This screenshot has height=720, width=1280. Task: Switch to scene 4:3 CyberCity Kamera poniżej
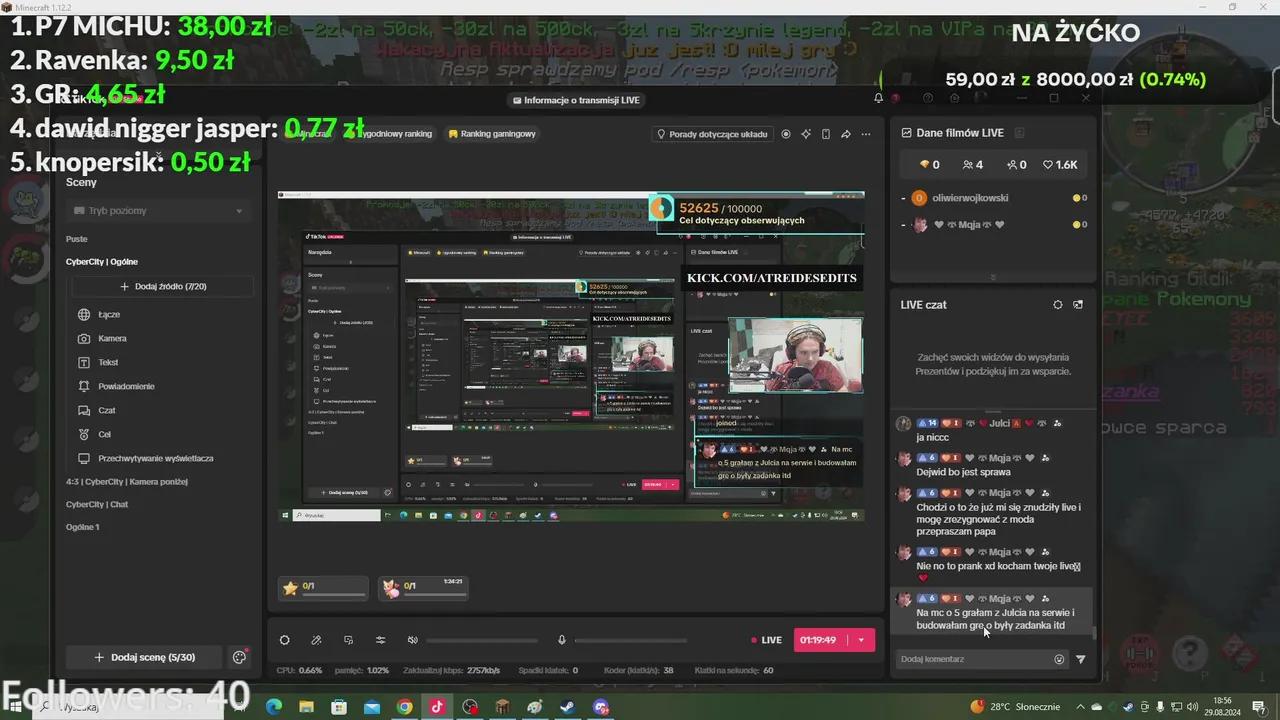(127, 482)
